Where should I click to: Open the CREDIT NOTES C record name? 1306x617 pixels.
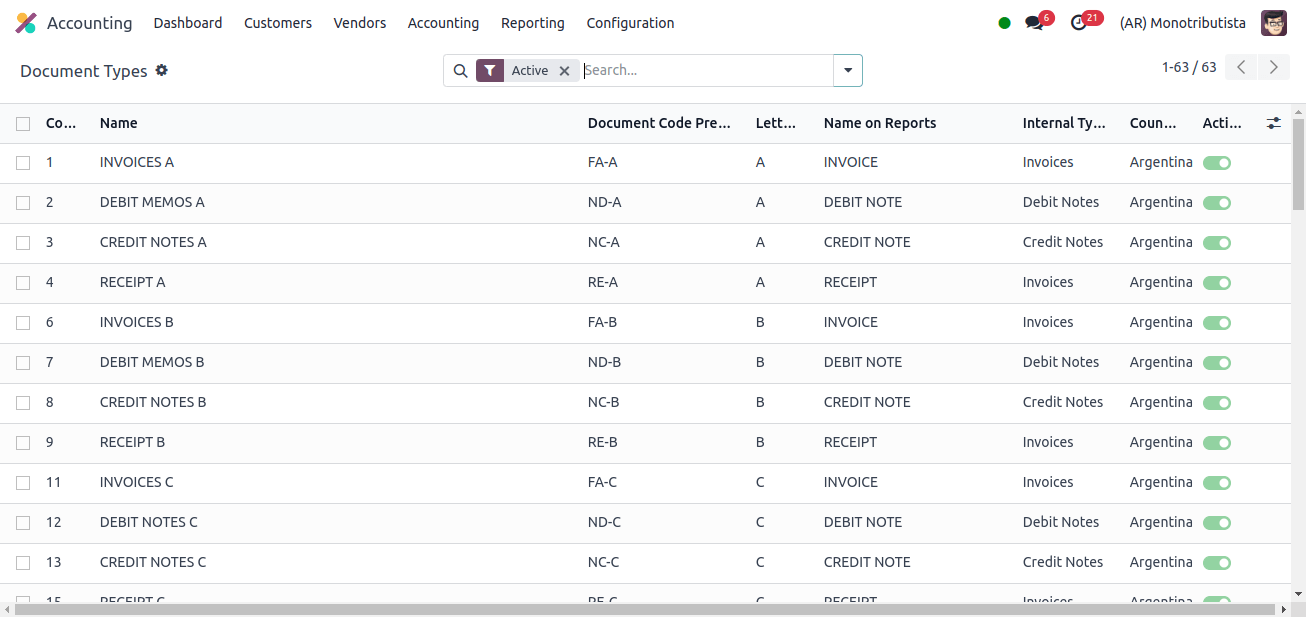[153, 562]
